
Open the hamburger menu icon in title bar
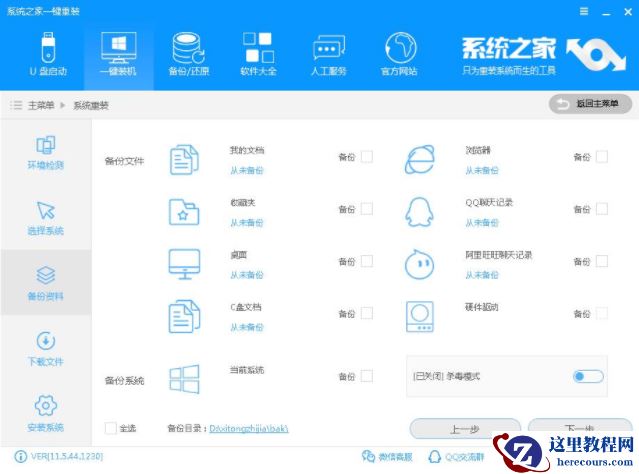[584, 11]
